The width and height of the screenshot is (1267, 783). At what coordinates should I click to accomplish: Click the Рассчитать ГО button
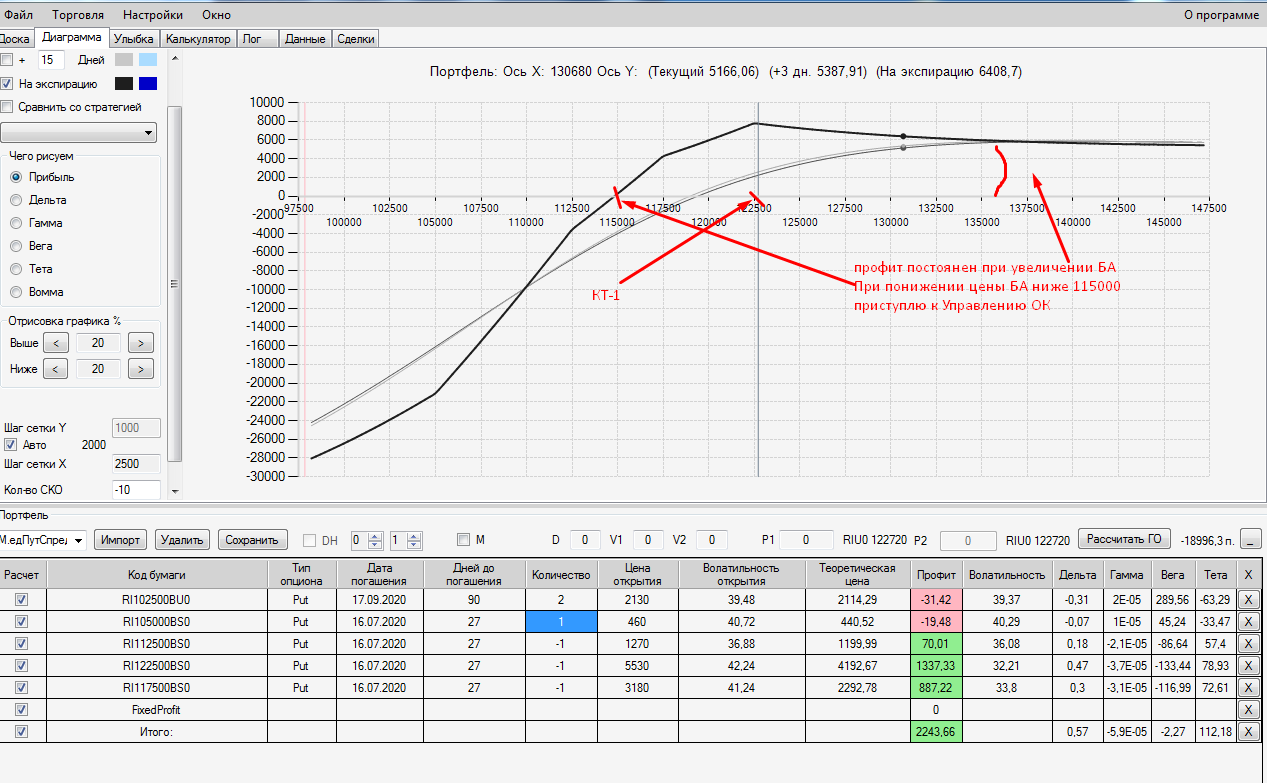(1124, 539)
